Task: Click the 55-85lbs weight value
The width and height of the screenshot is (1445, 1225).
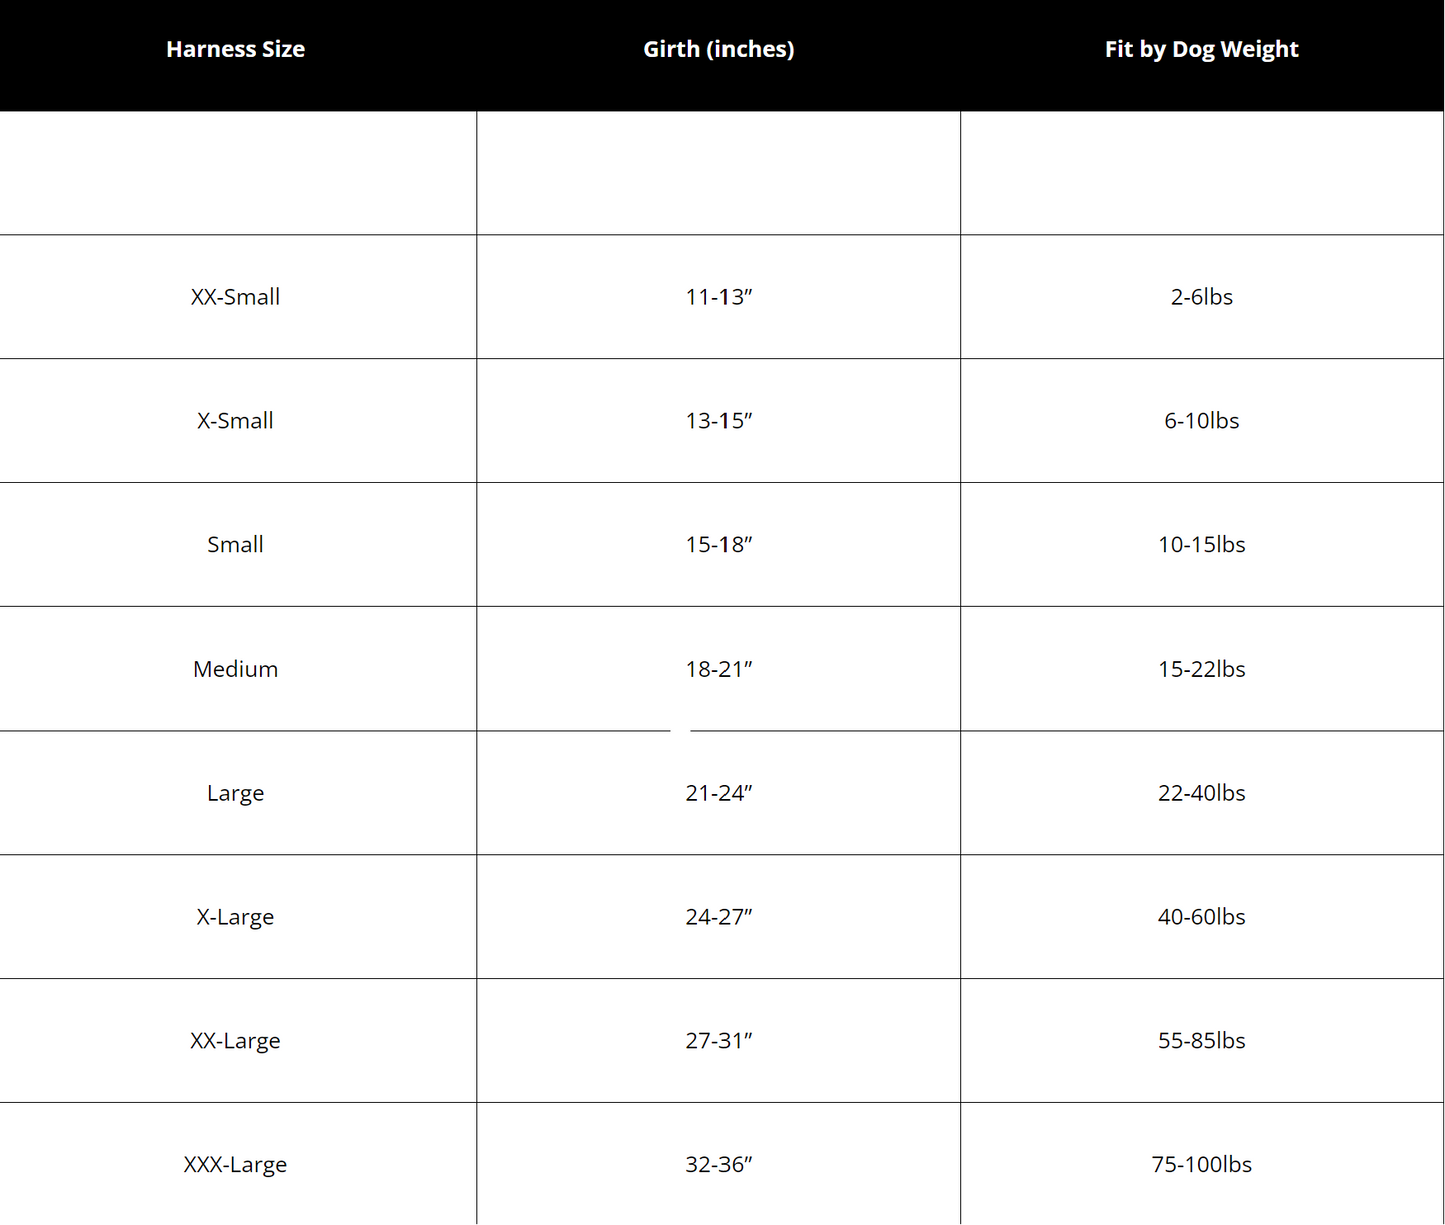Action: click(1201, 1041)
